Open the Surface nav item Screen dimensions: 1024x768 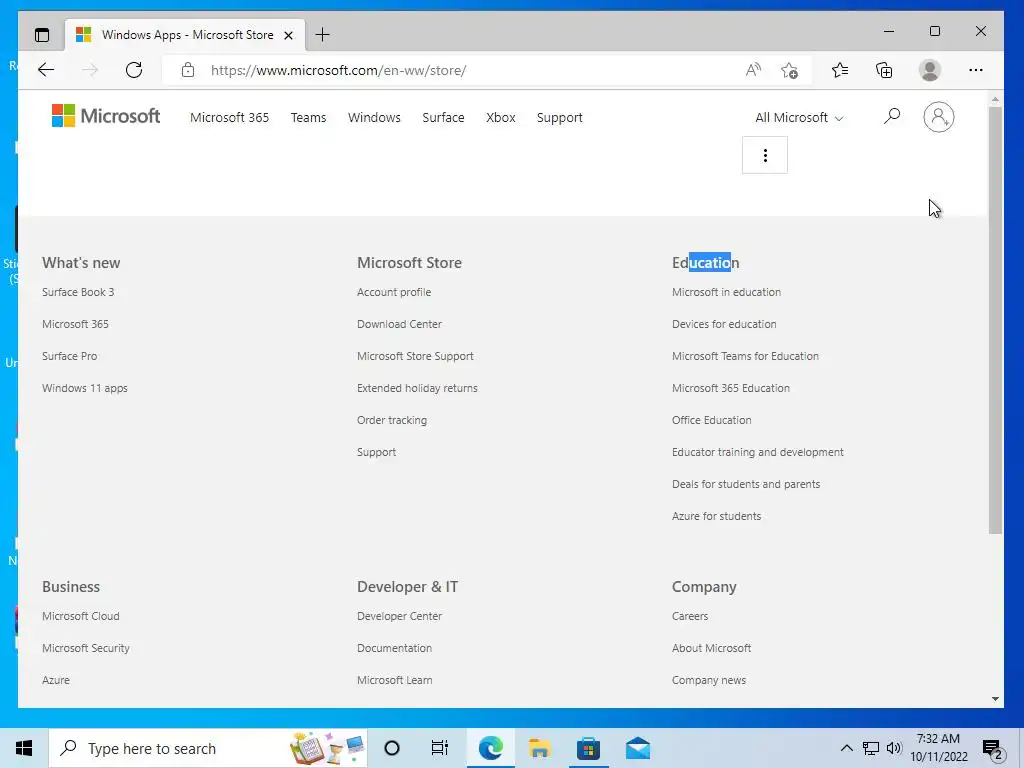443,118
